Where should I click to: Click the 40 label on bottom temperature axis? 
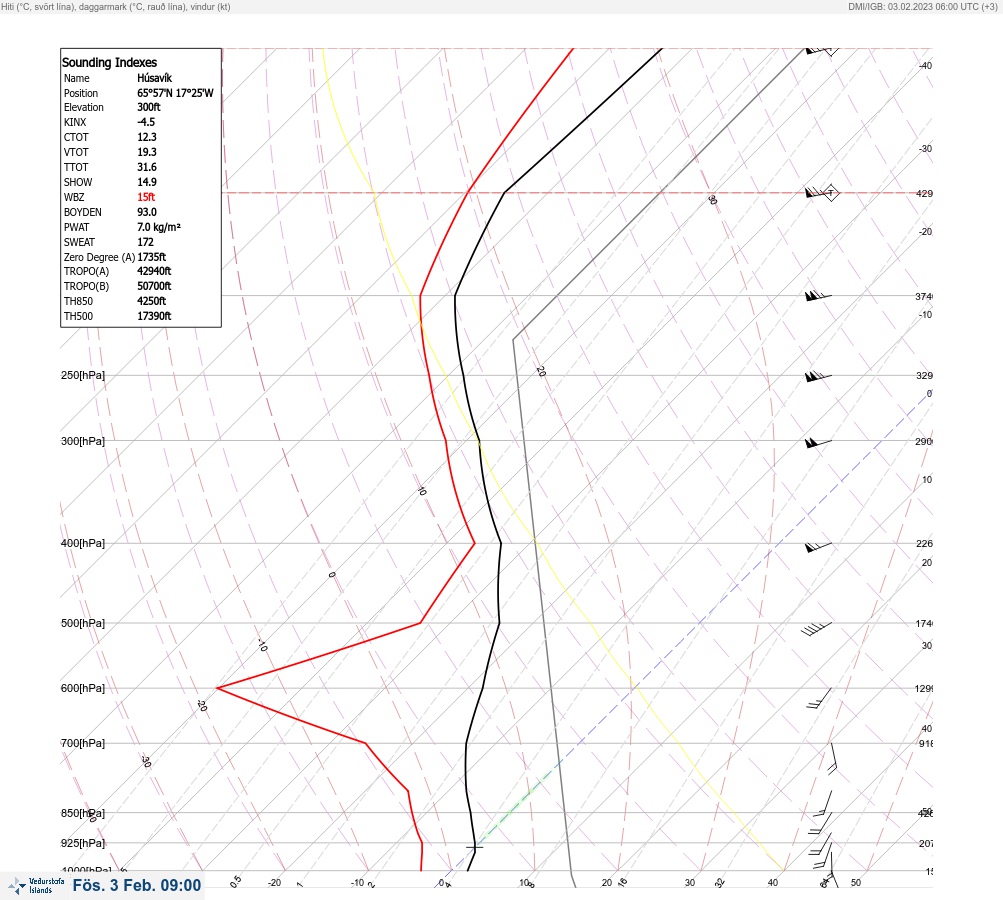point(773,883)
